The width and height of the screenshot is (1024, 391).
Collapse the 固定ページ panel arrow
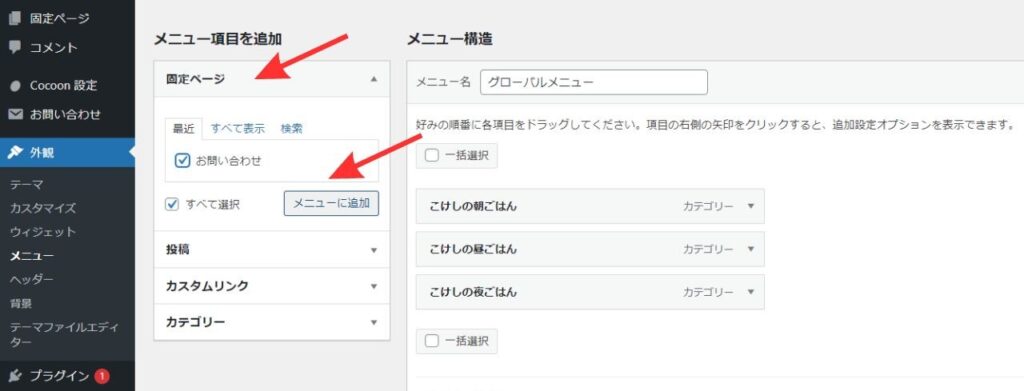[x=374, y=79]
